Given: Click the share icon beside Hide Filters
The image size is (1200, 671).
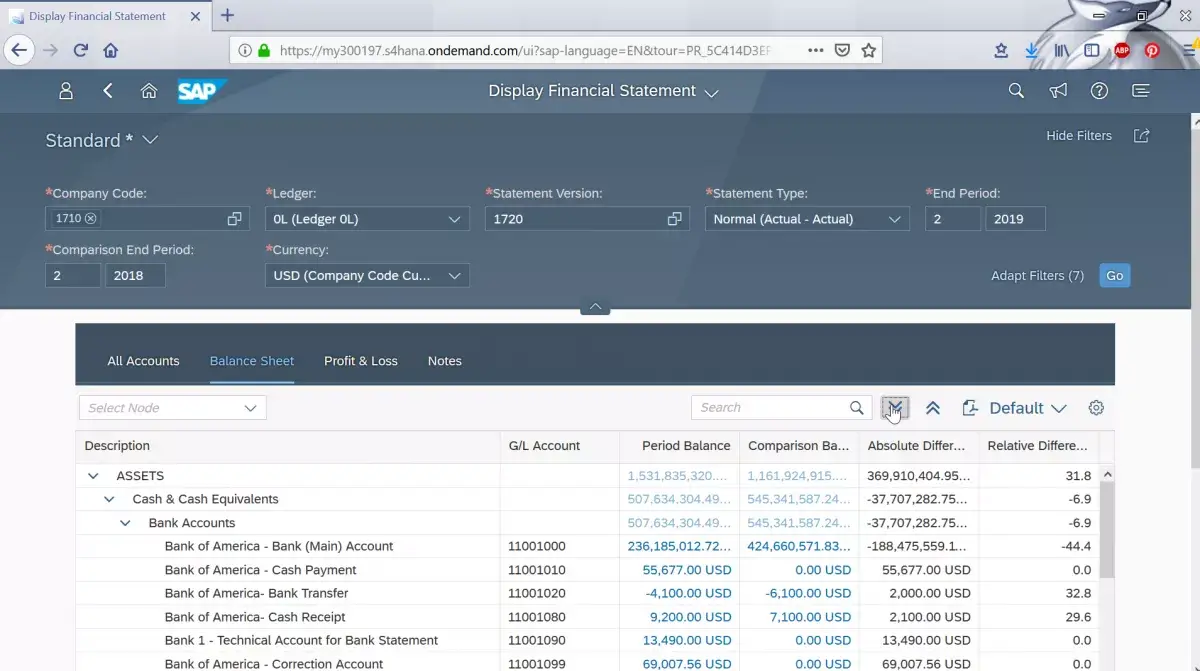Looking at the screenshot, I should pos(1141,136).
